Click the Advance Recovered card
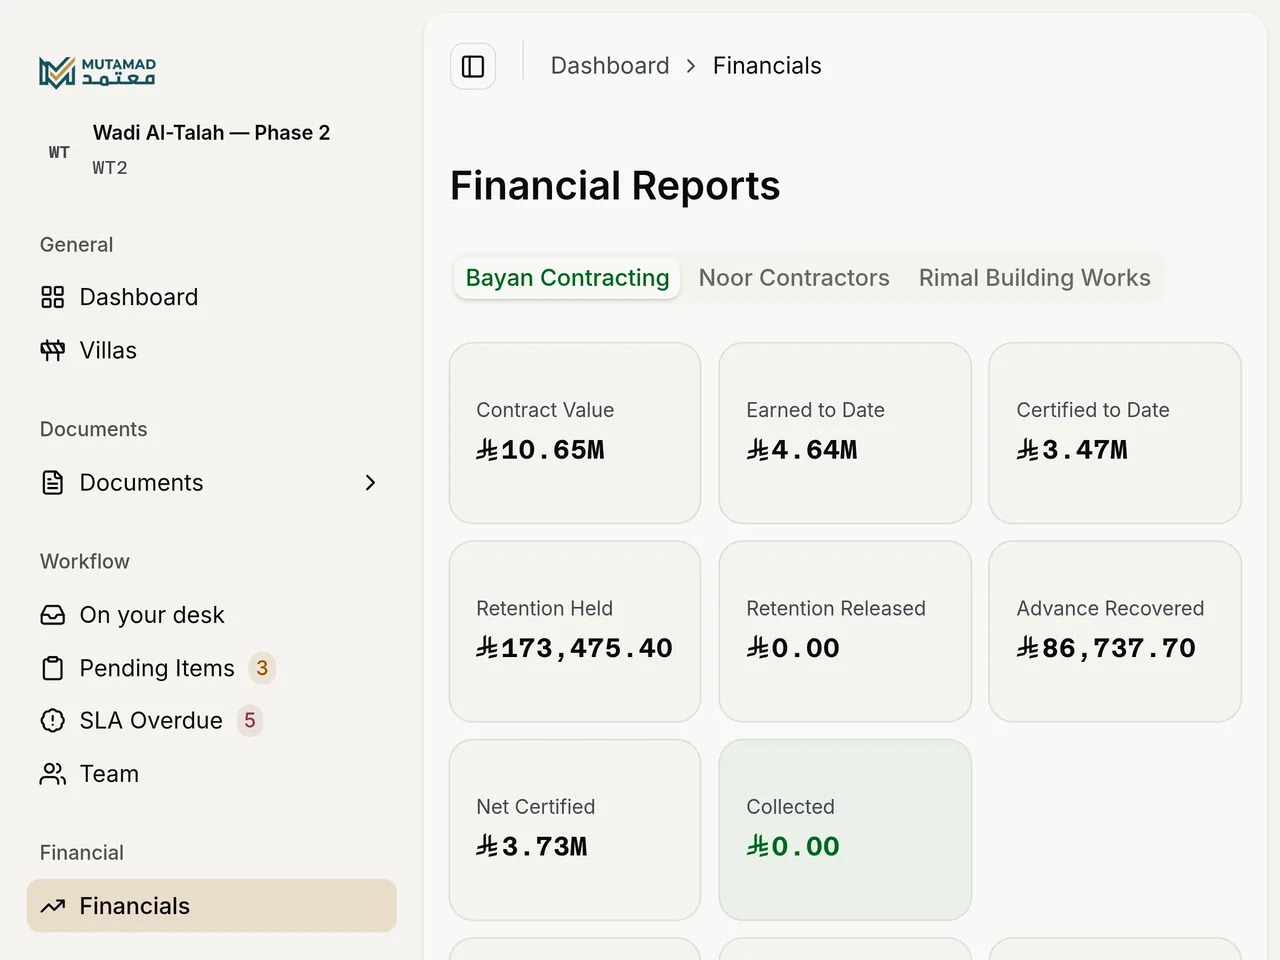Viewport: 1280px width, 960px height. point(1115,631)
